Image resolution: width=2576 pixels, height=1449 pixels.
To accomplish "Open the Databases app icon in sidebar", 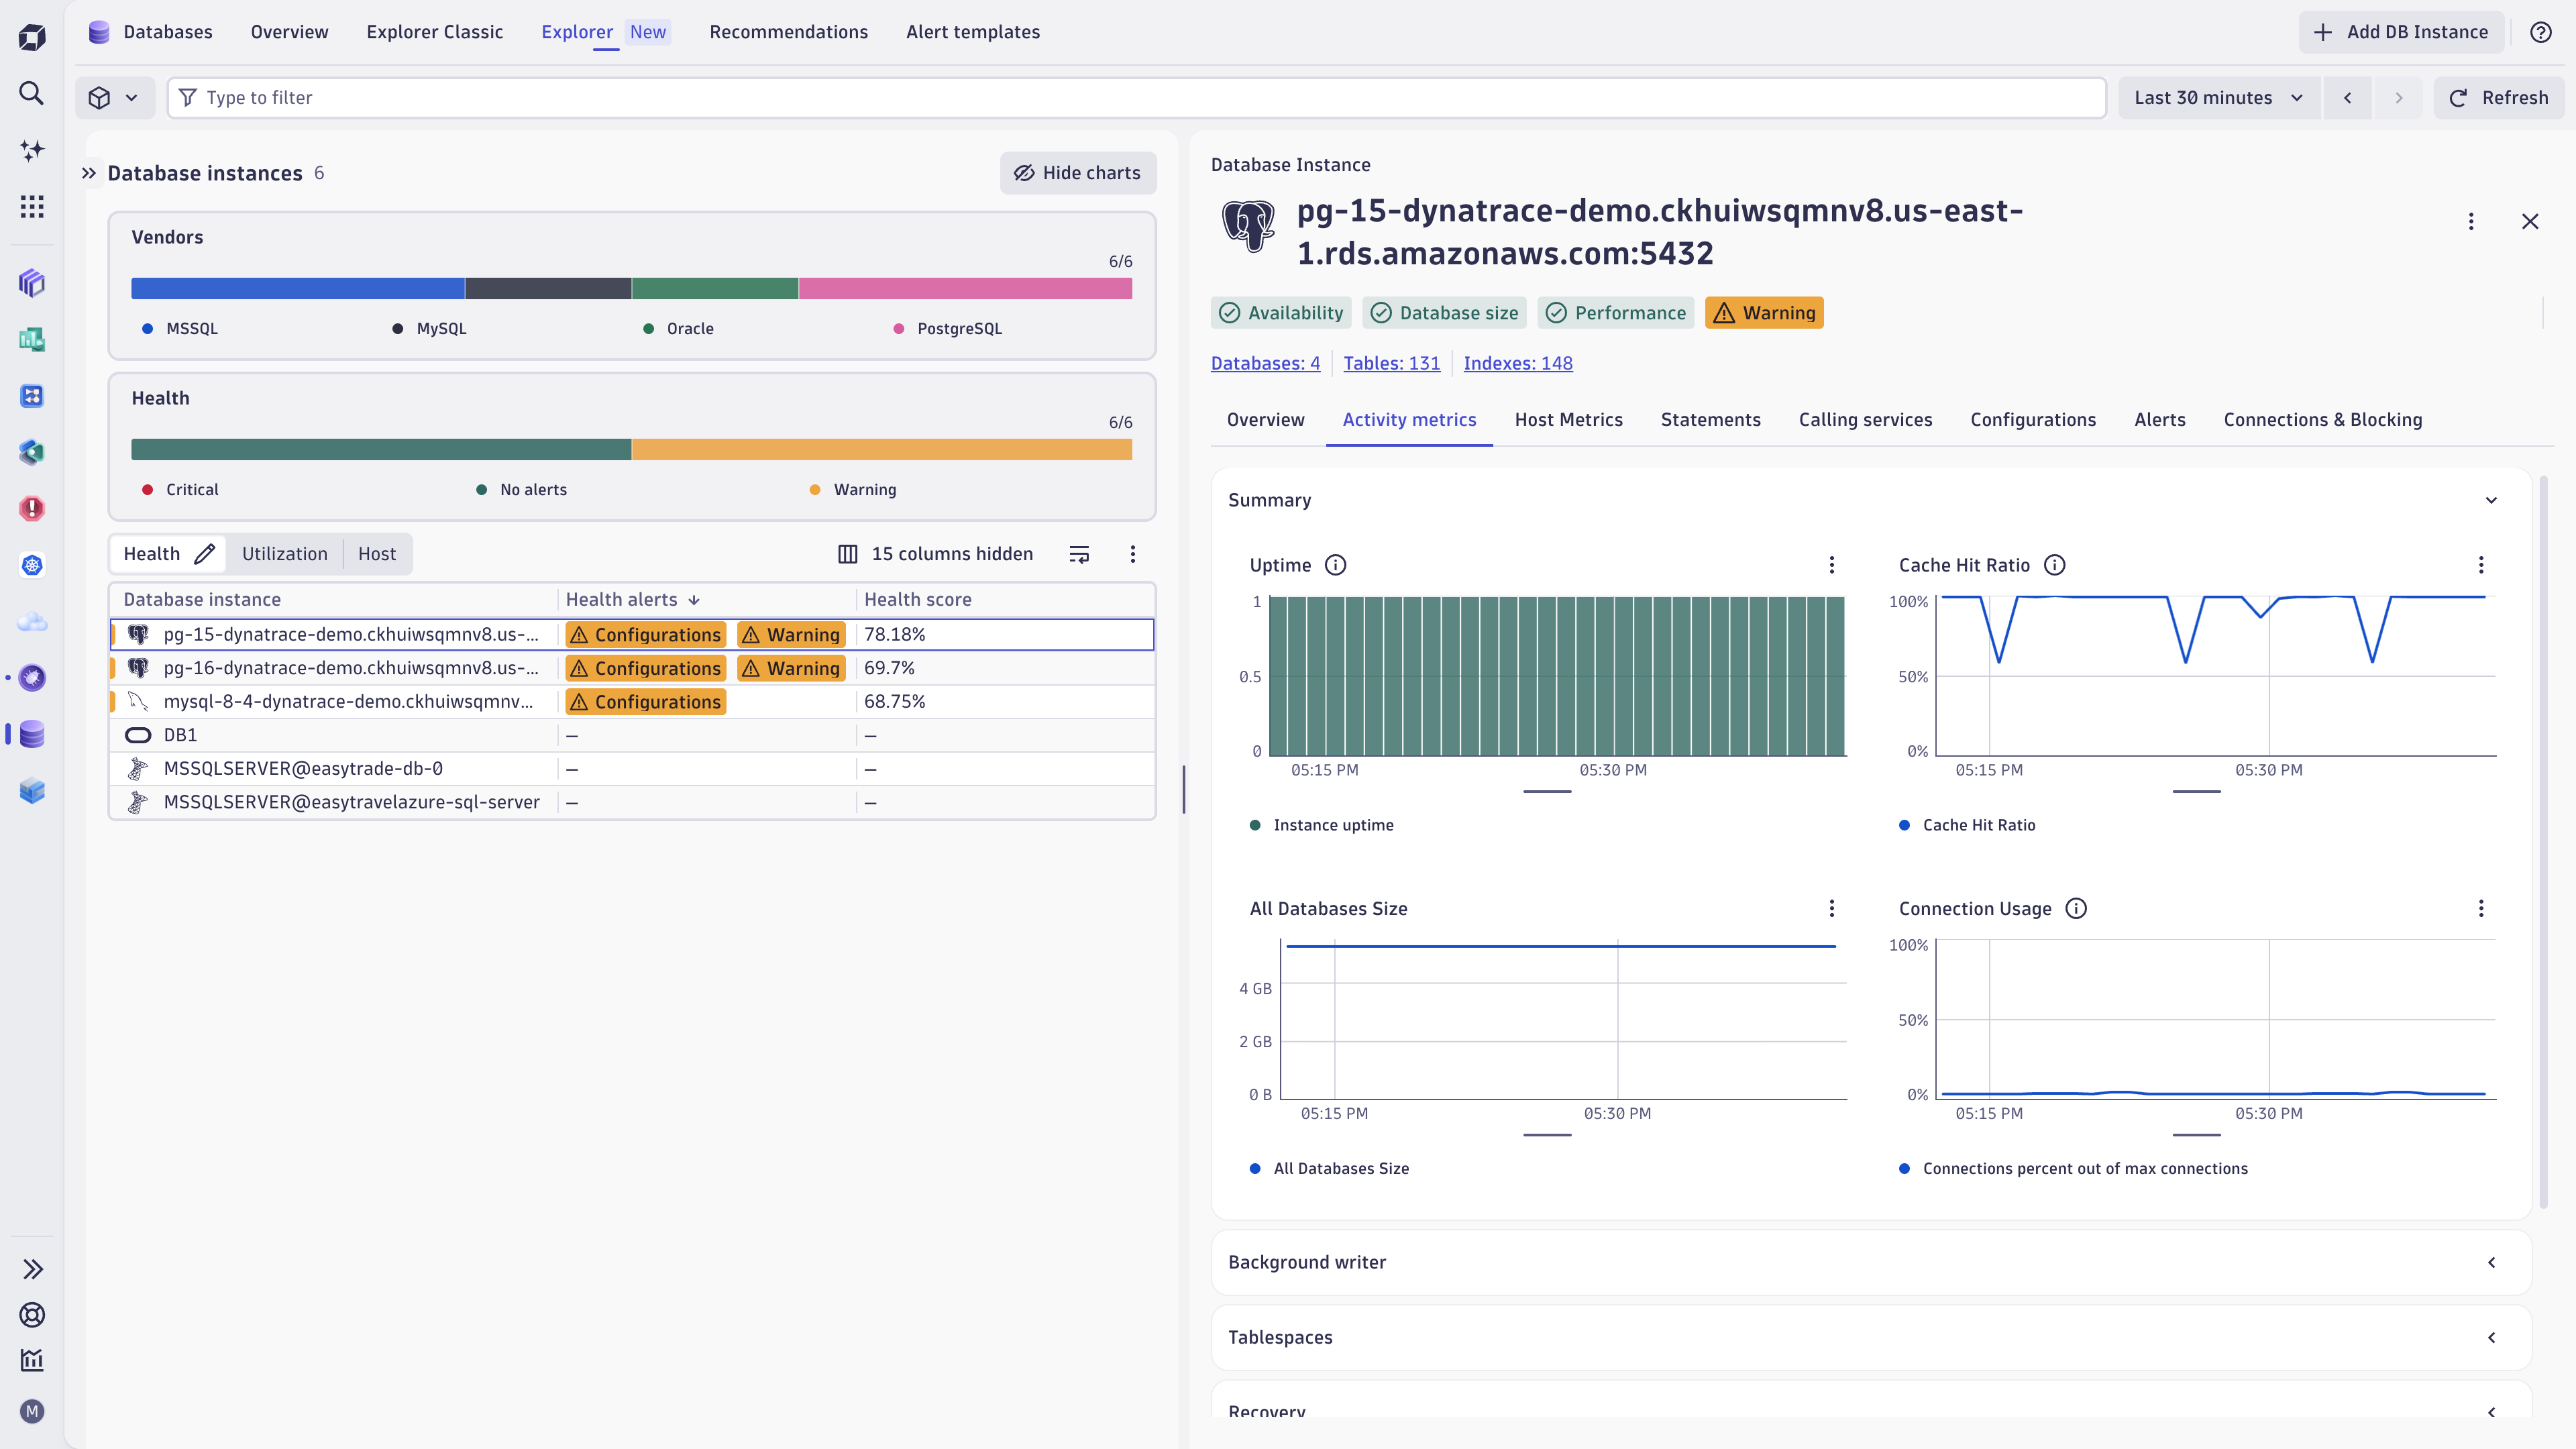I will click(32, 734).
